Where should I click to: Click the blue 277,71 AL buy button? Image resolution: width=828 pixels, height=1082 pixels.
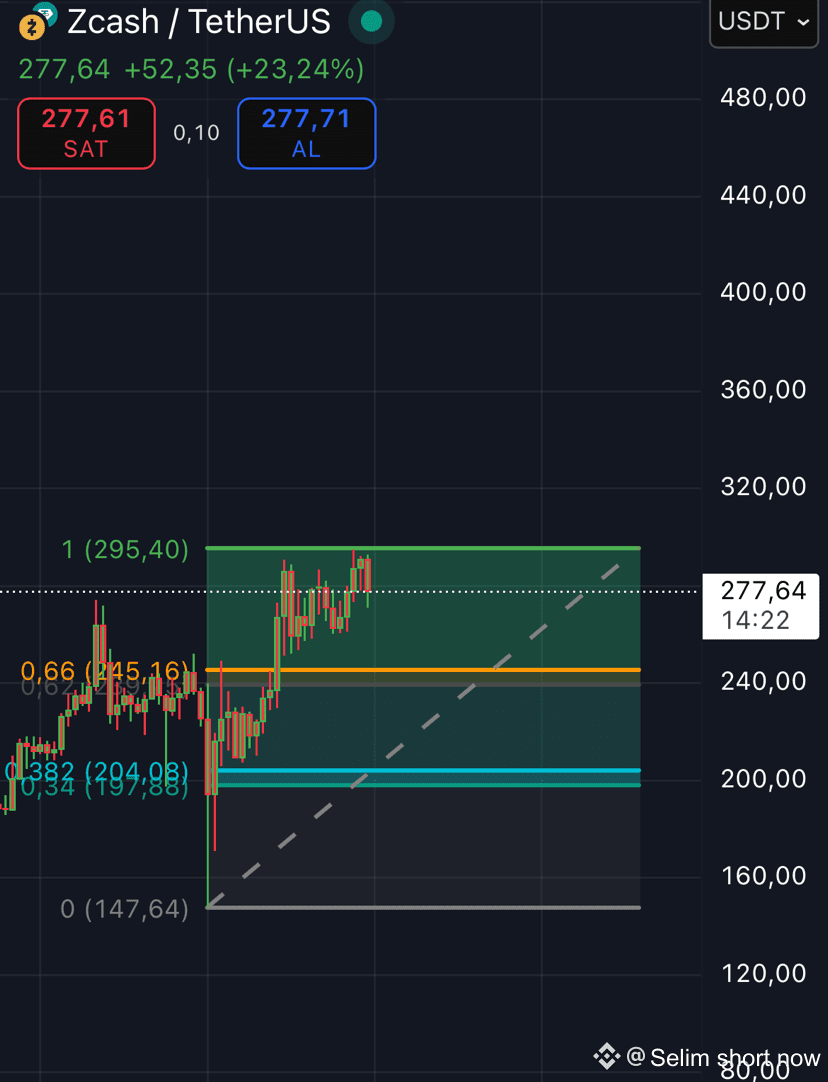pos(306,133)
